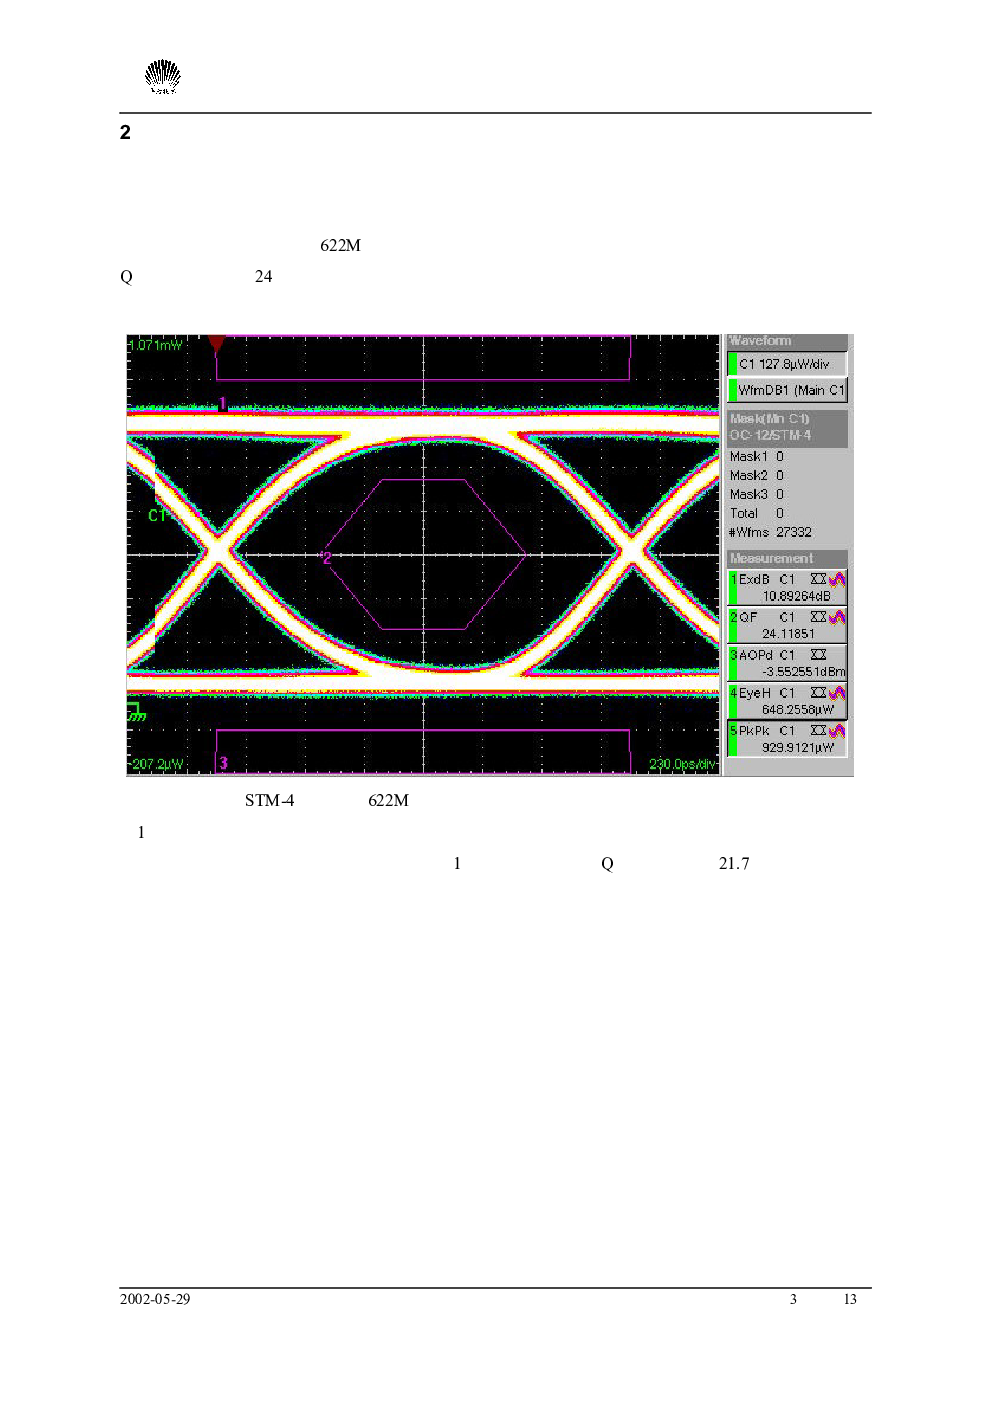Image resolution: width=993 pixels, height=1403 pixels.
Task: Open the PkPk peak-to-peak measurement
Action: pos(787,739)
